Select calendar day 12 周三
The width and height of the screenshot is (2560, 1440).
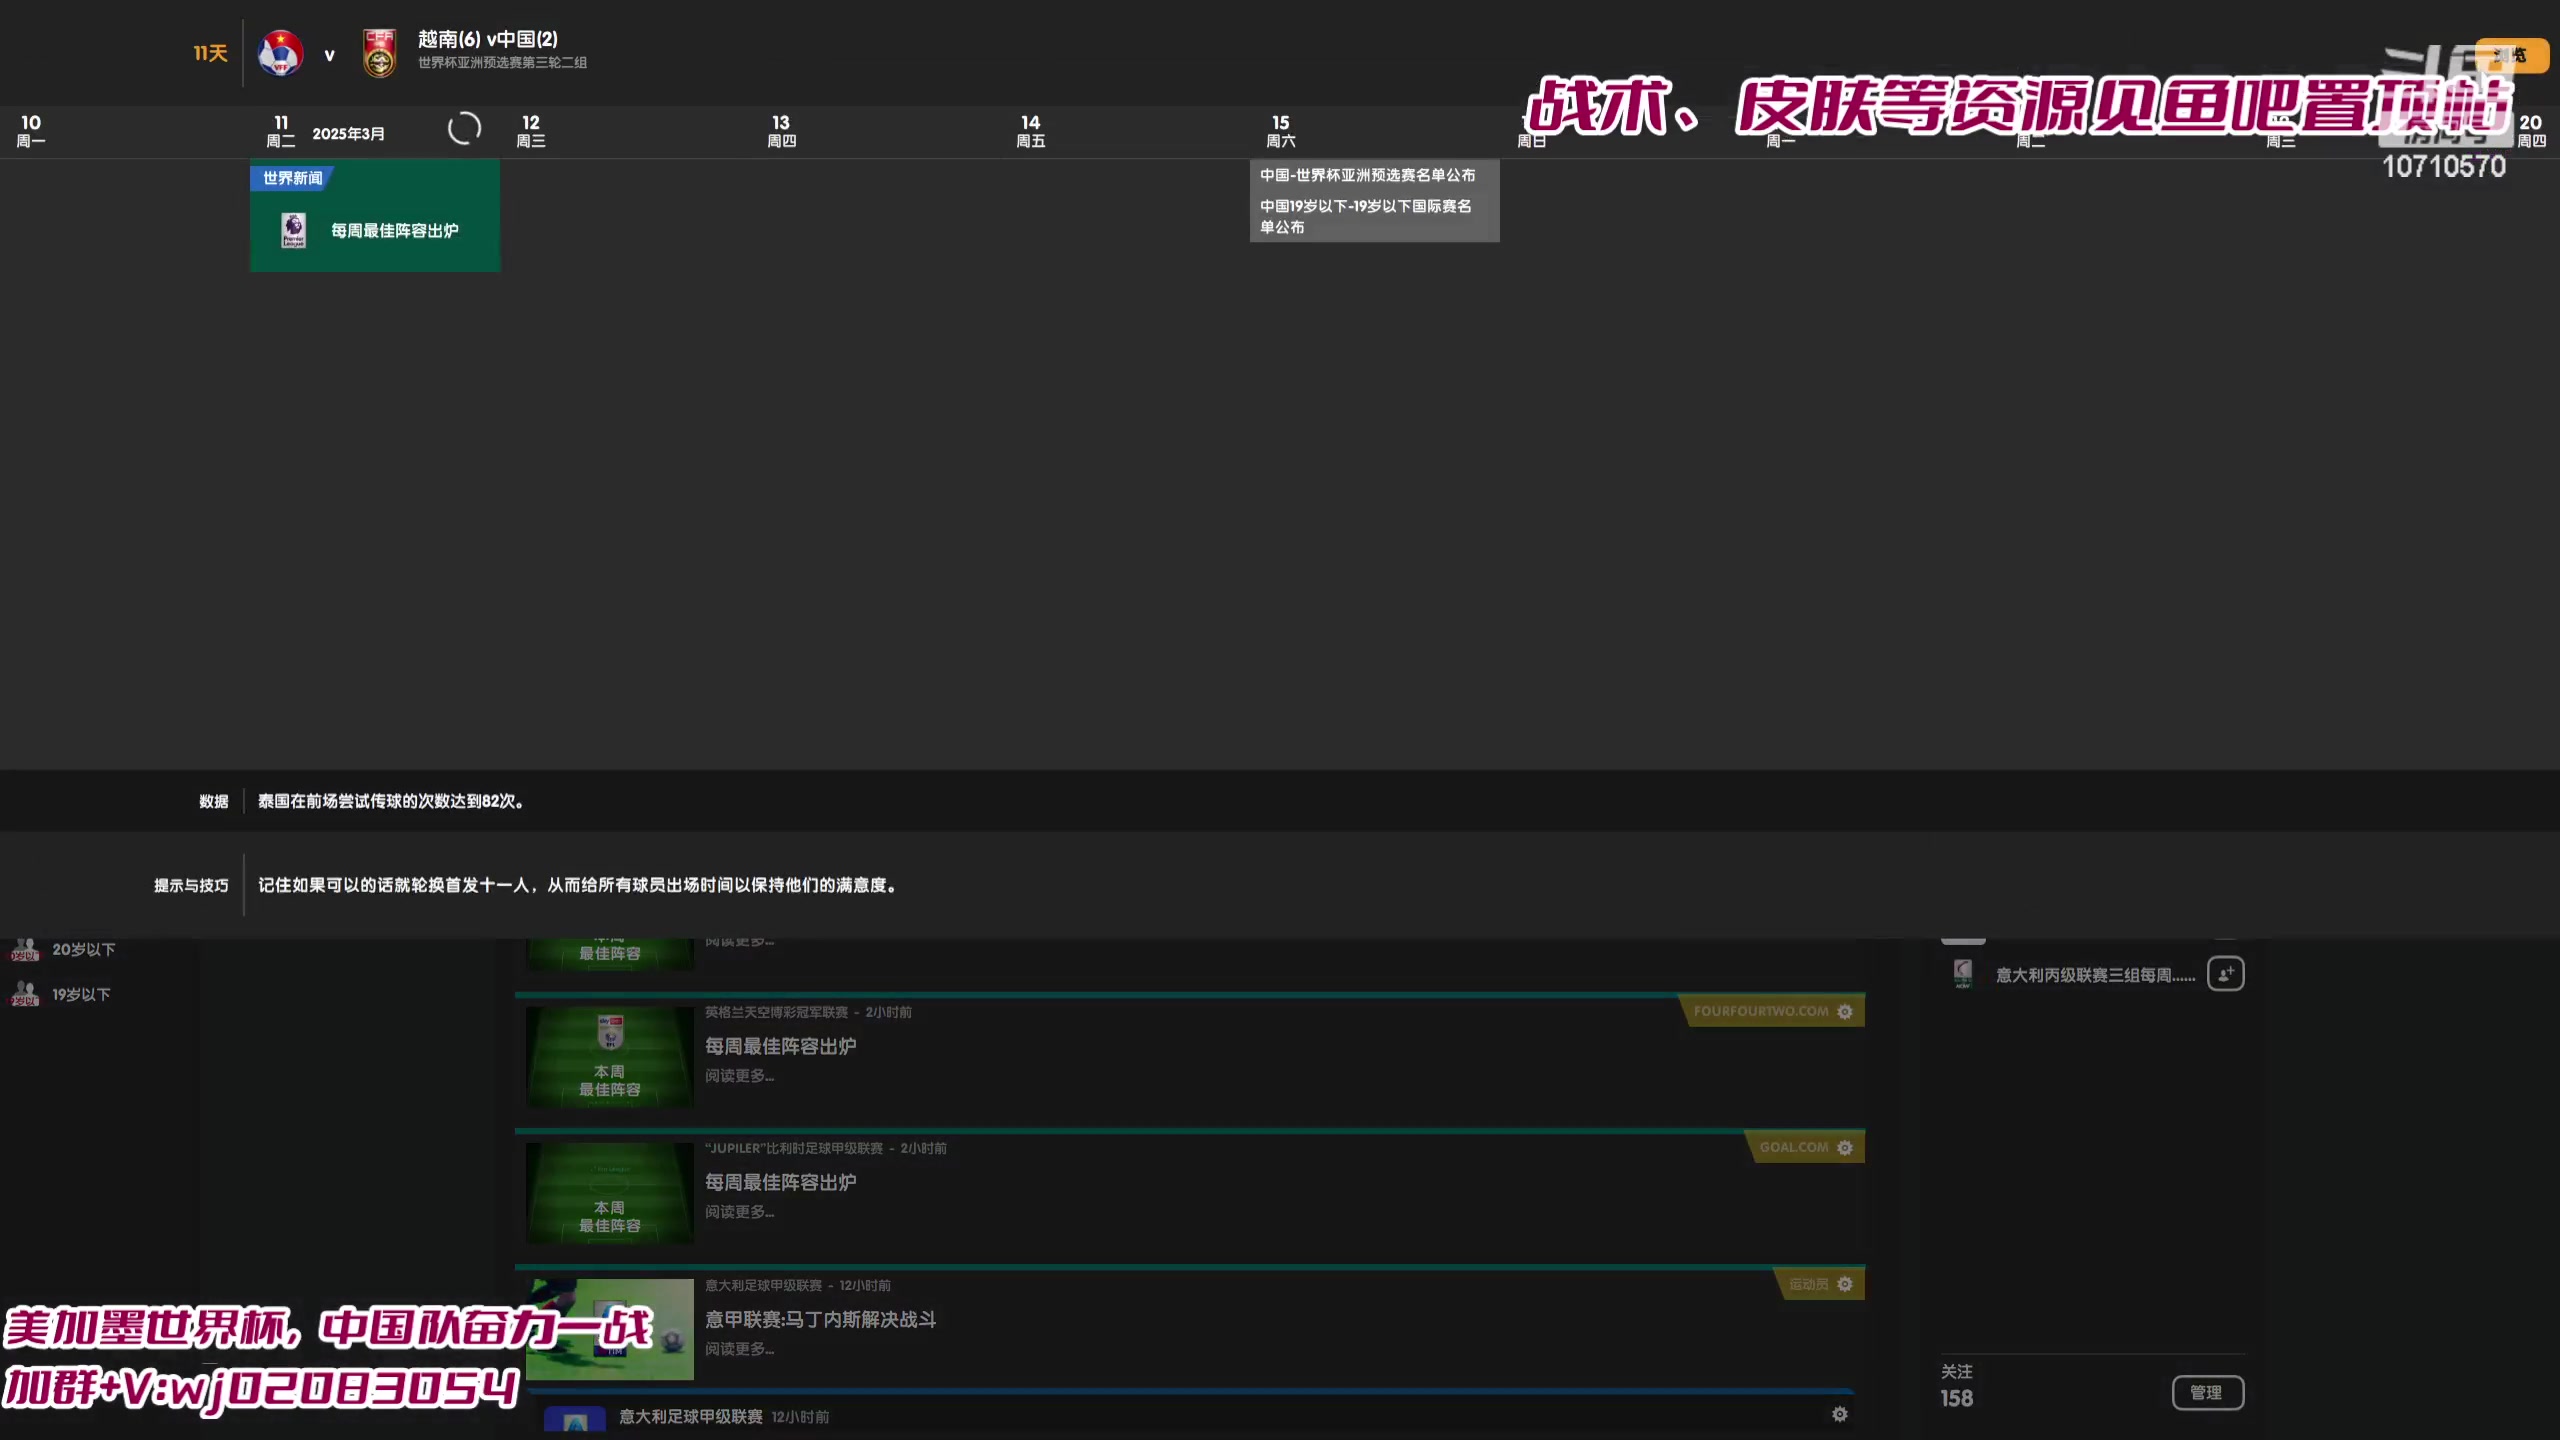(x=531, y=131)
